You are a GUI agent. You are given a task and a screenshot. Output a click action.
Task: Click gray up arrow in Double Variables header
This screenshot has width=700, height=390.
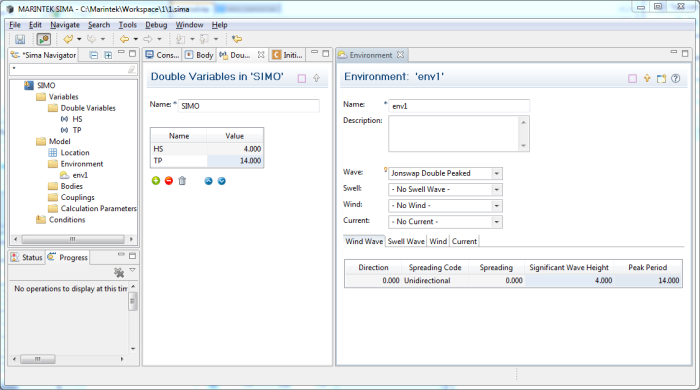click(317, 79)
